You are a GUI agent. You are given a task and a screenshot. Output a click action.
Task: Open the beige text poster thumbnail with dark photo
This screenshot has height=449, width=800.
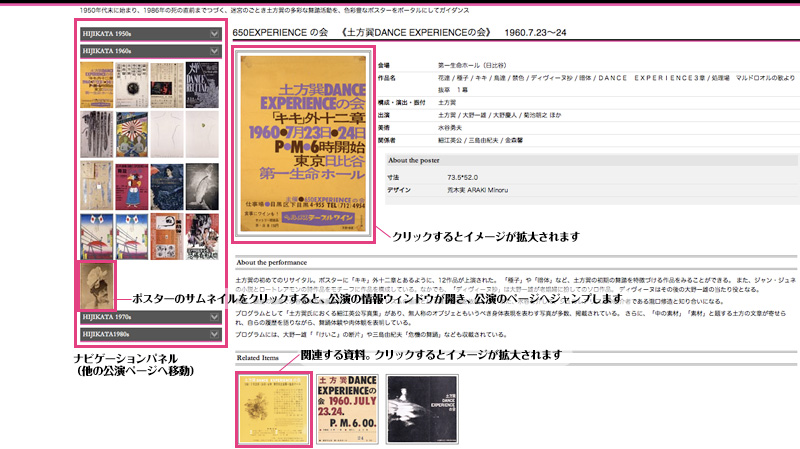pyautogui.click(x=167, y=85)
